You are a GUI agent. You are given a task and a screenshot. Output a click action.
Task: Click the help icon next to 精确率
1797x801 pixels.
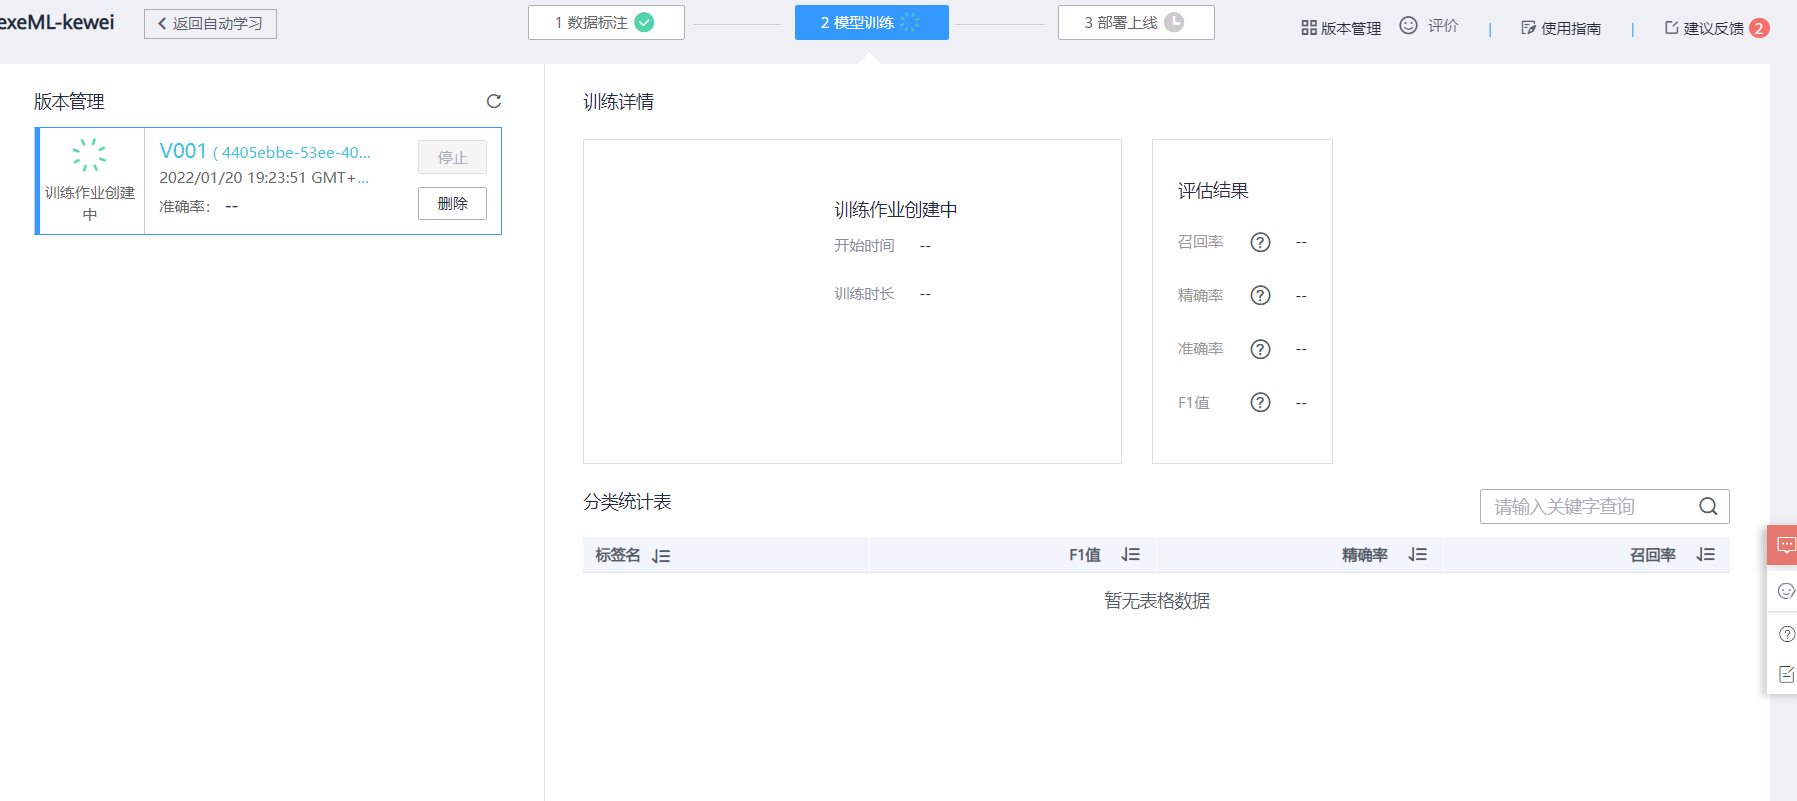point(1260,295)
